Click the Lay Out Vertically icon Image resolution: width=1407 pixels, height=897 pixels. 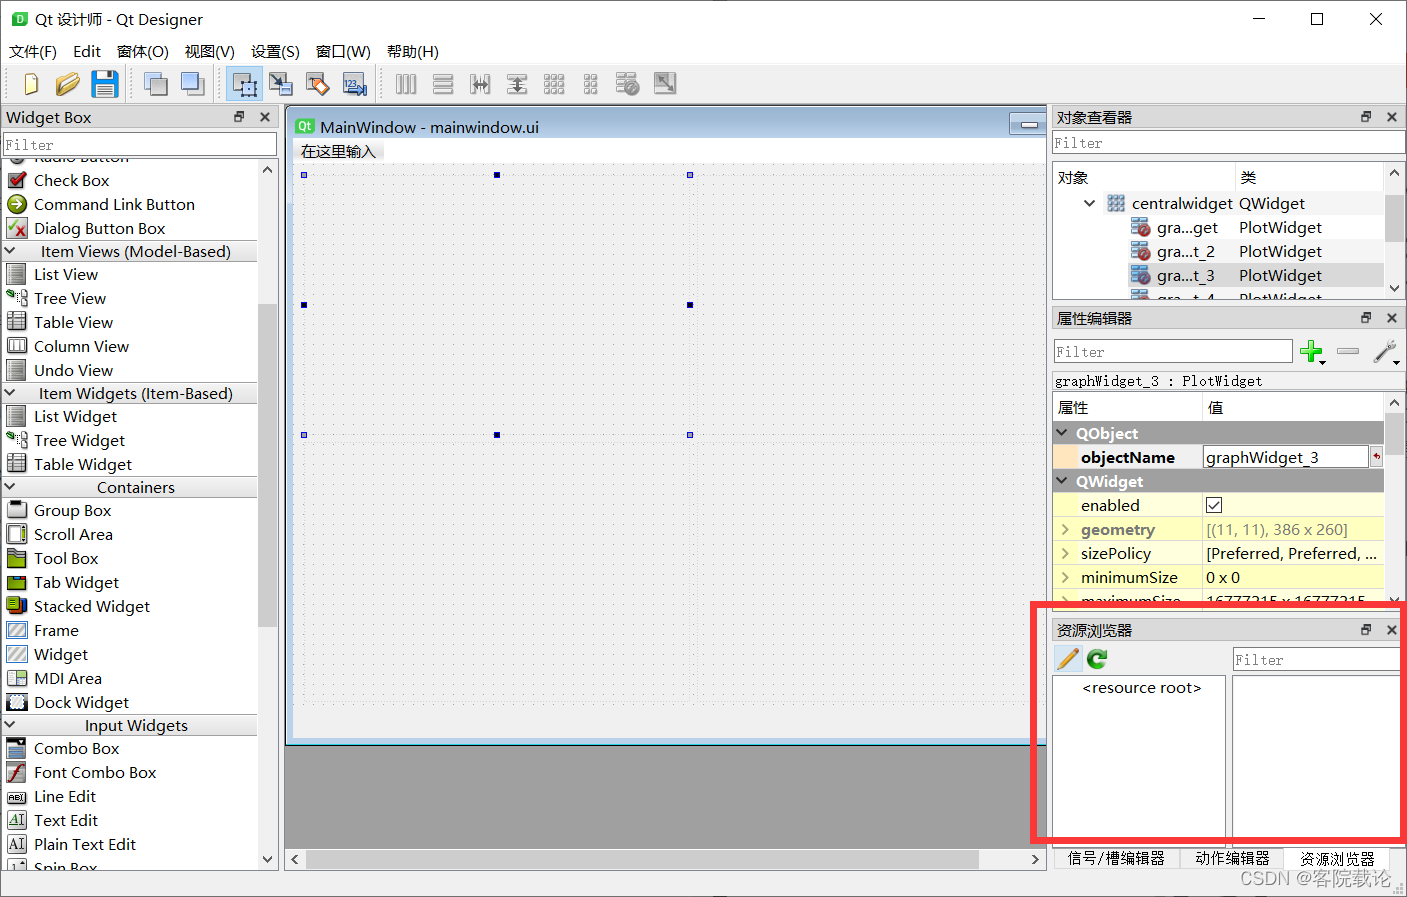(443, 84)
